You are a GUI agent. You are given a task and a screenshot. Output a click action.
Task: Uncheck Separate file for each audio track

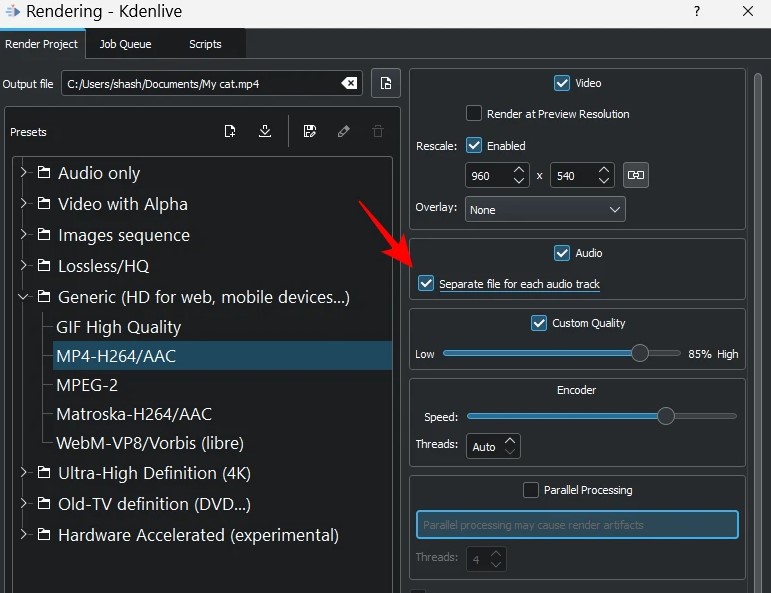tap(426, 283)
